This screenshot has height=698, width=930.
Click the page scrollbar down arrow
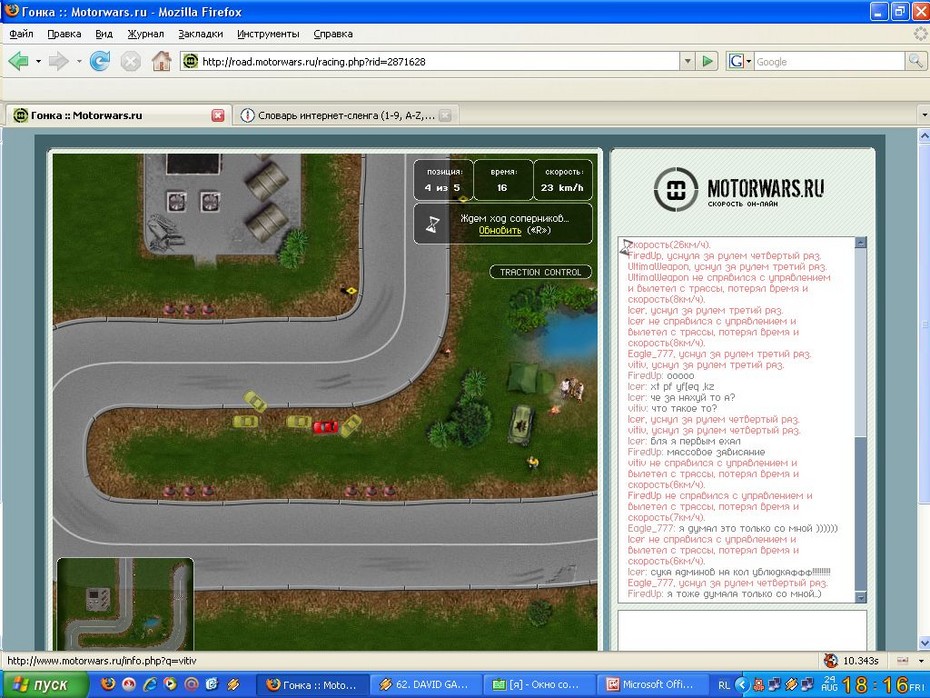tap(924, 643)
